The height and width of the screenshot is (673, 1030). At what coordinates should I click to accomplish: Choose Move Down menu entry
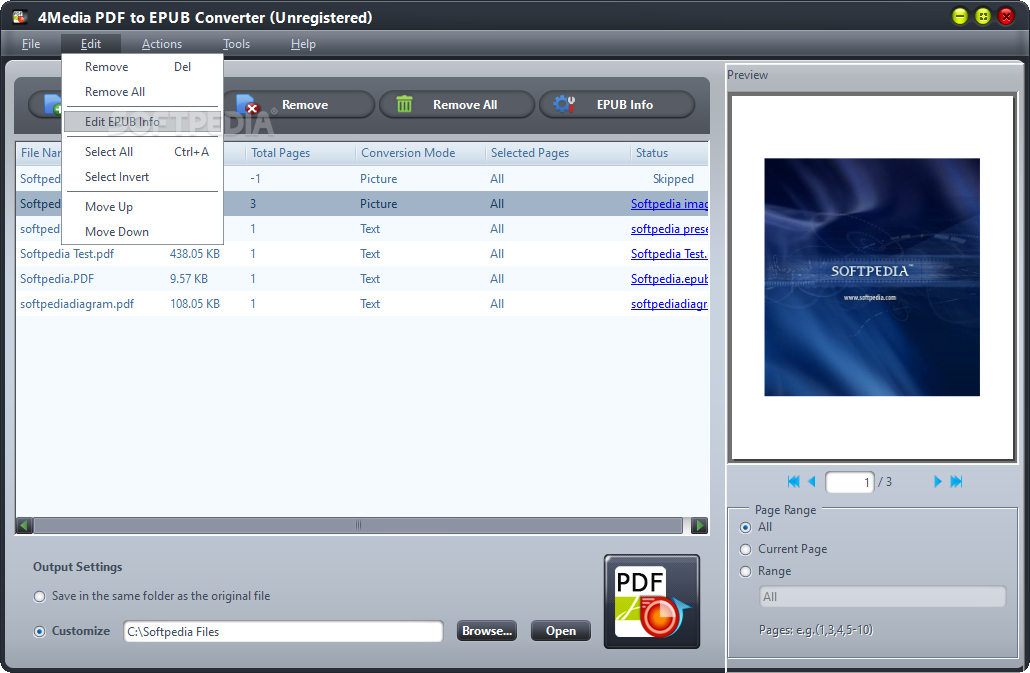(143, 232)
